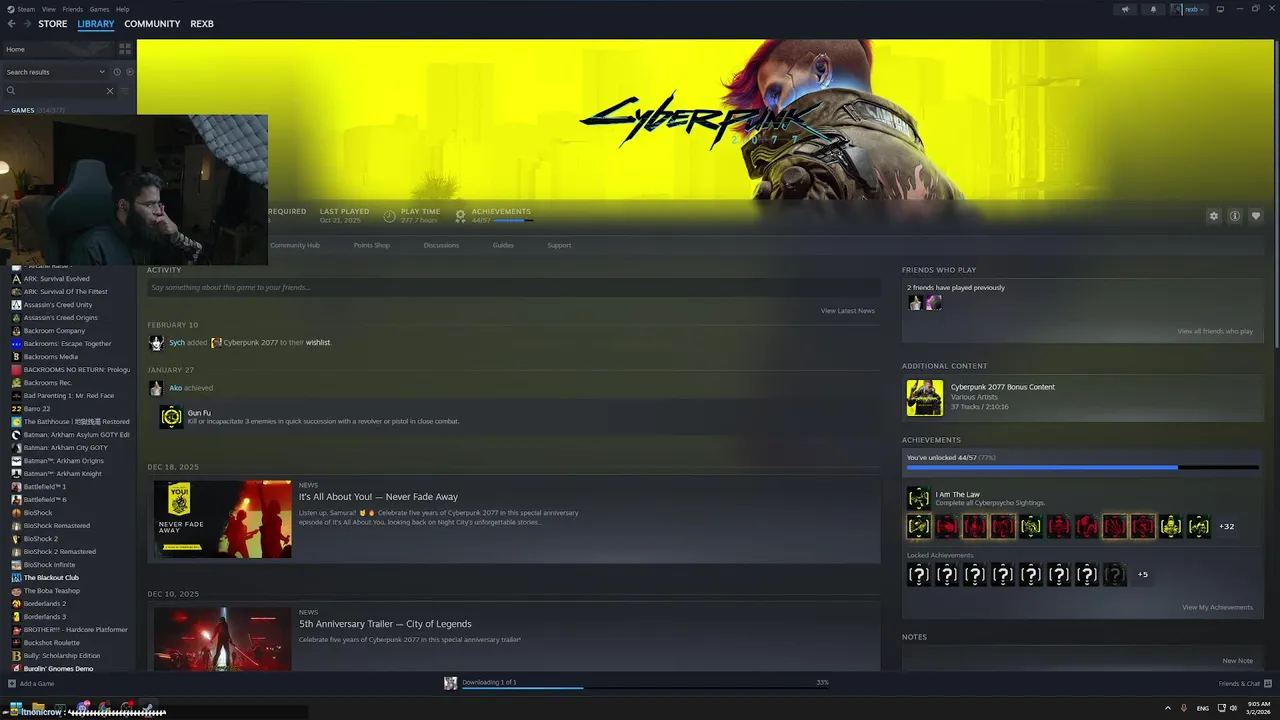The image size is (1280, 720).
Task: Open the notifications bell icon
Action: (x=1153, y=9)
